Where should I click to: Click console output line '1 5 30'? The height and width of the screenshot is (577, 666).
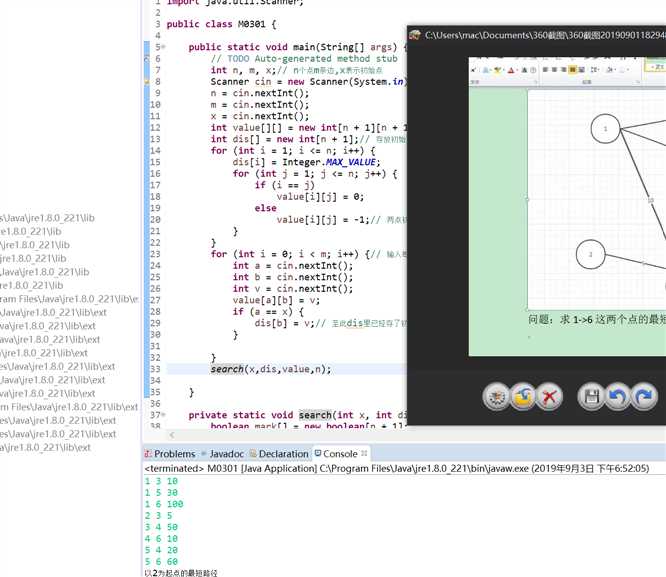[x=161, y=492]
